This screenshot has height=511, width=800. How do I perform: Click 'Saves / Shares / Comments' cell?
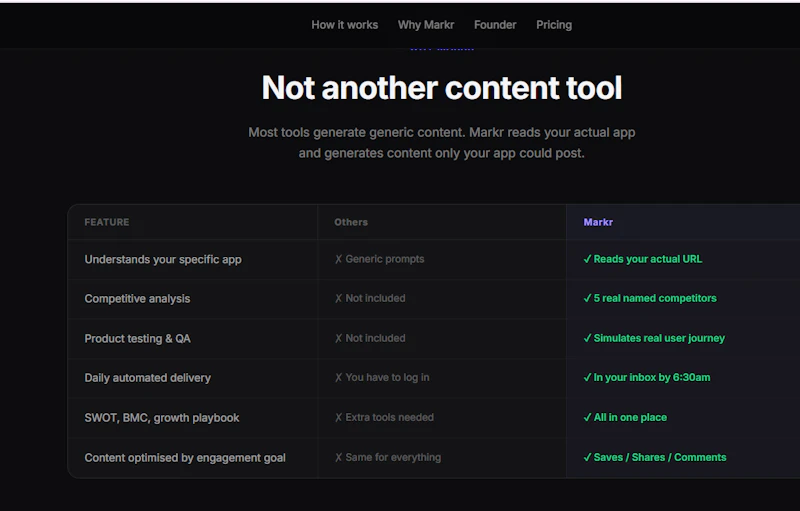[655, 457]
